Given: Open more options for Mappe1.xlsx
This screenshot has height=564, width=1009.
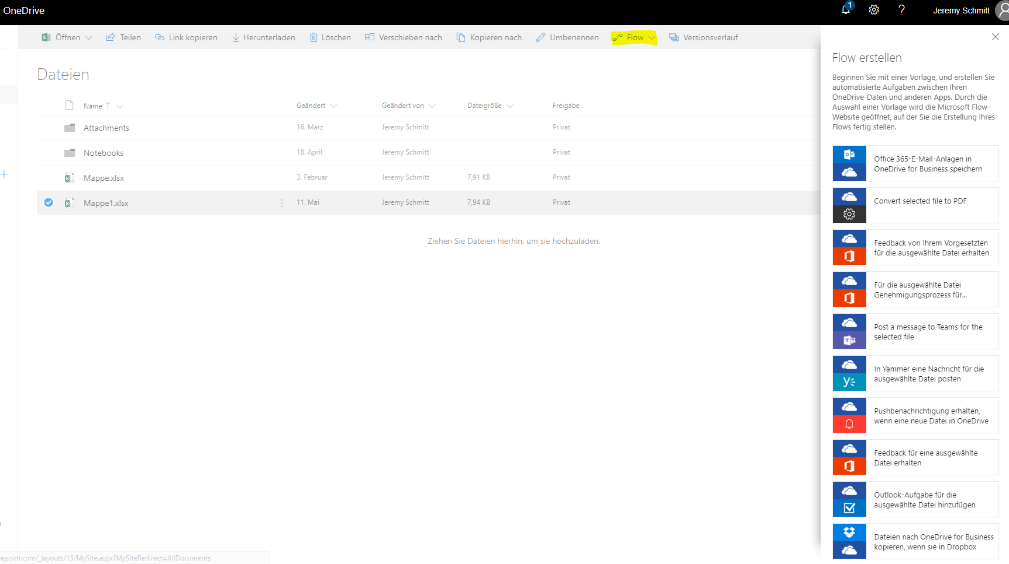Looking at the screenshot, I should coord(281,203).
